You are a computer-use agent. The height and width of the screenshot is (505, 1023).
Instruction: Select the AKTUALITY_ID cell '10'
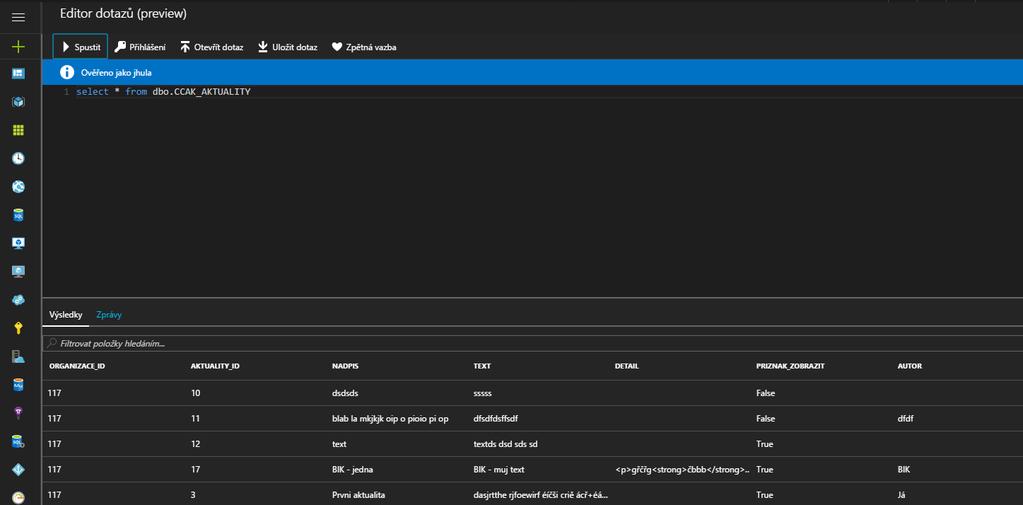195,393
